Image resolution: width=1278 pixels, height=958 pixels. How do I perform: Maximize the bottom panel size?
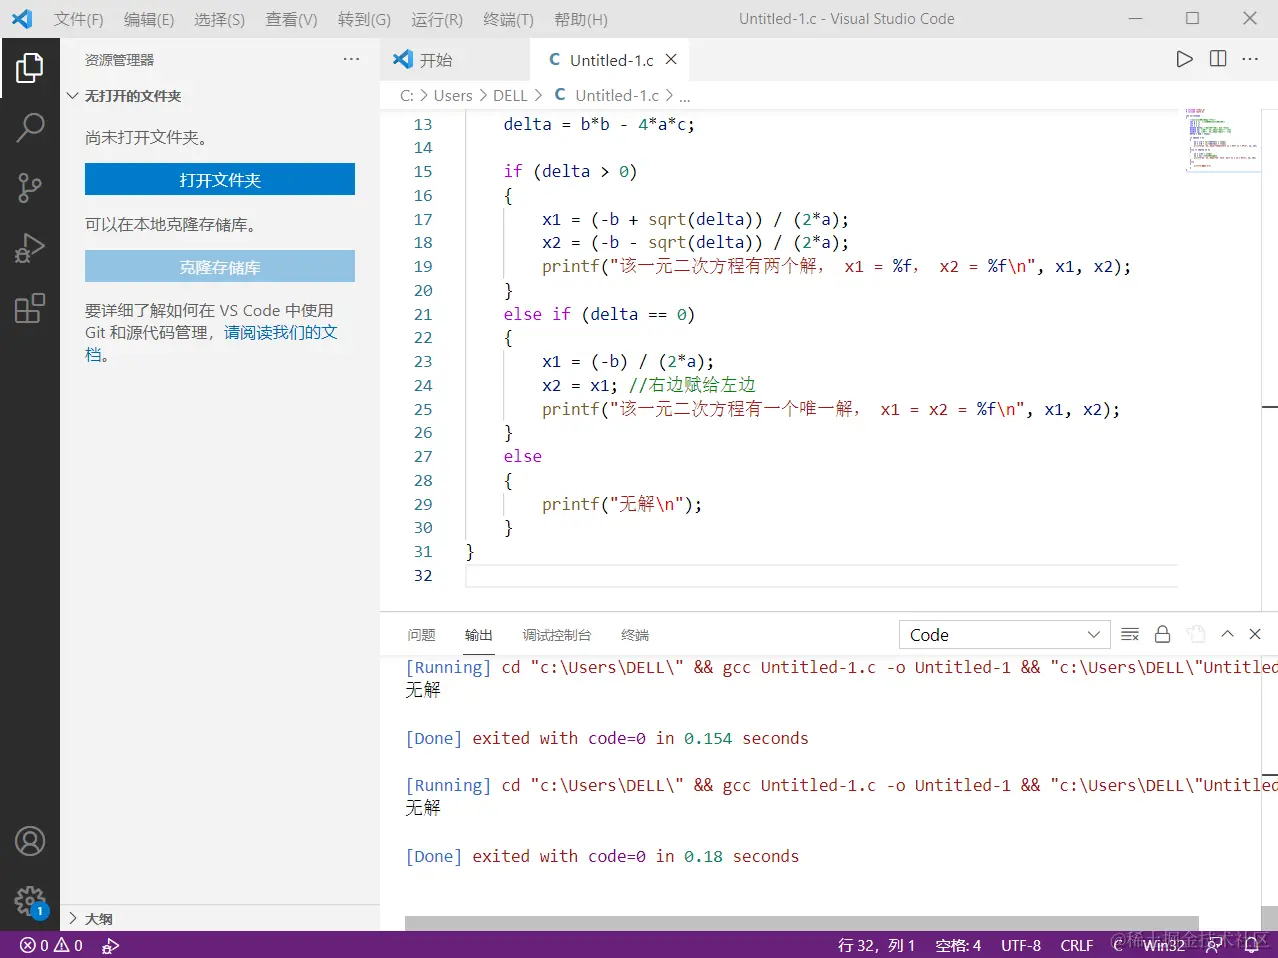click(x=1227, y=634)
